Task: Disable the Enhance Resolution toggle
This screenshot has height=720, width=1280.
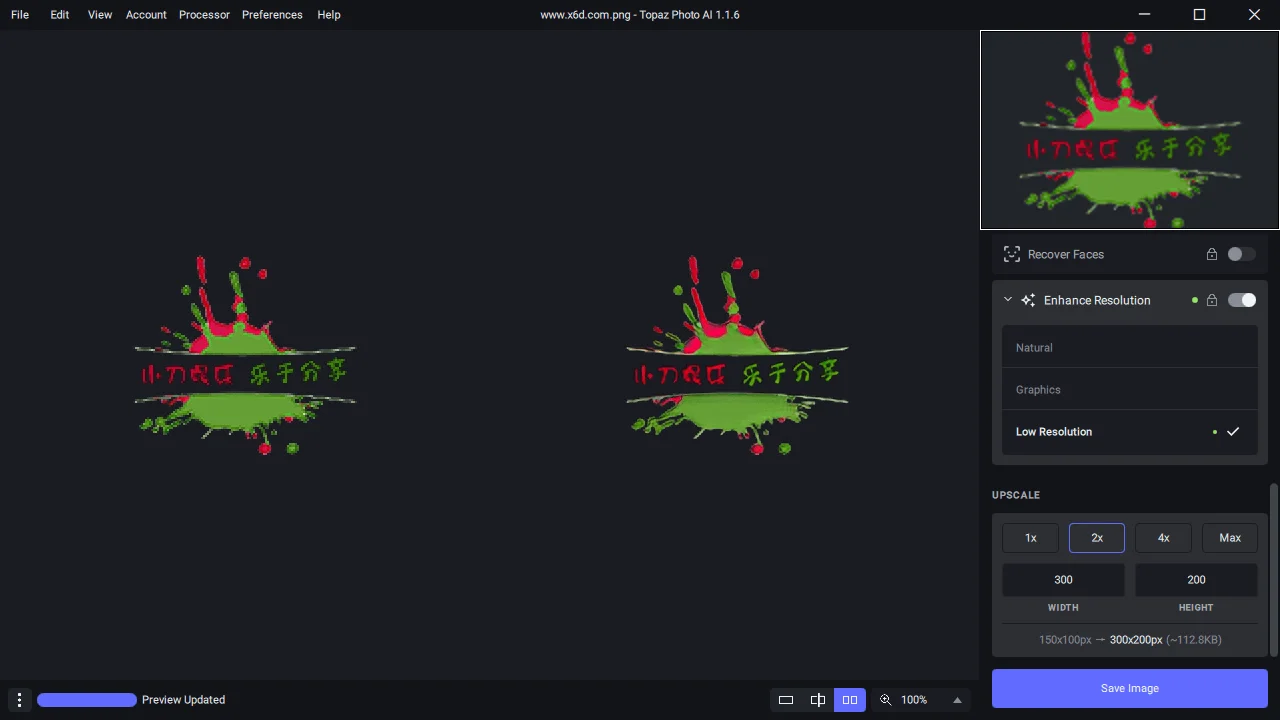Action: [1241, 300]
